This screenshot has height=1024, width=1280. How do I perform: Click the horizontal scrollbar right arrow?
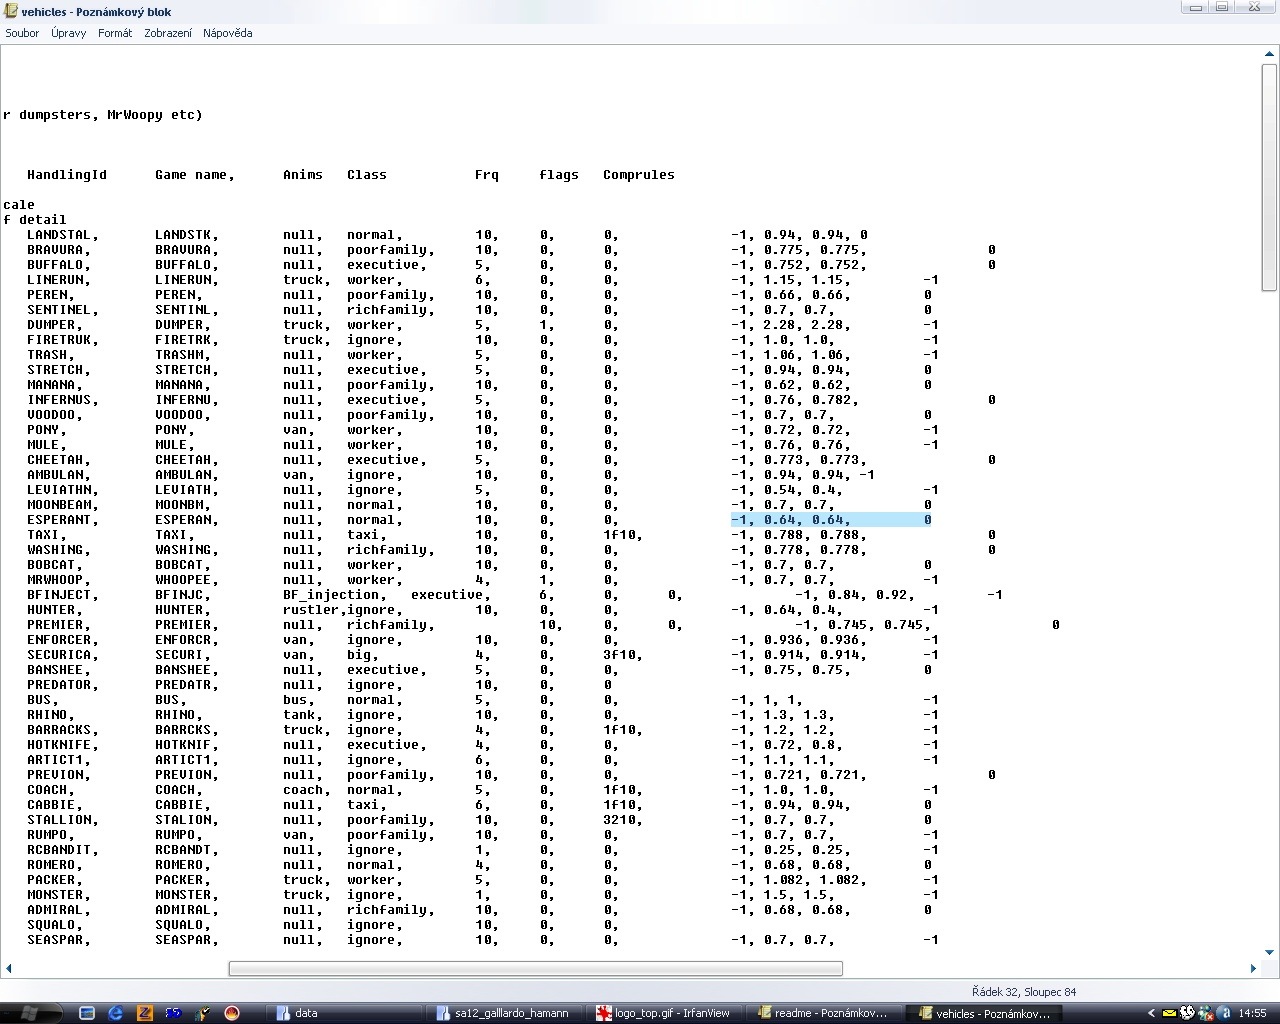1253,968
